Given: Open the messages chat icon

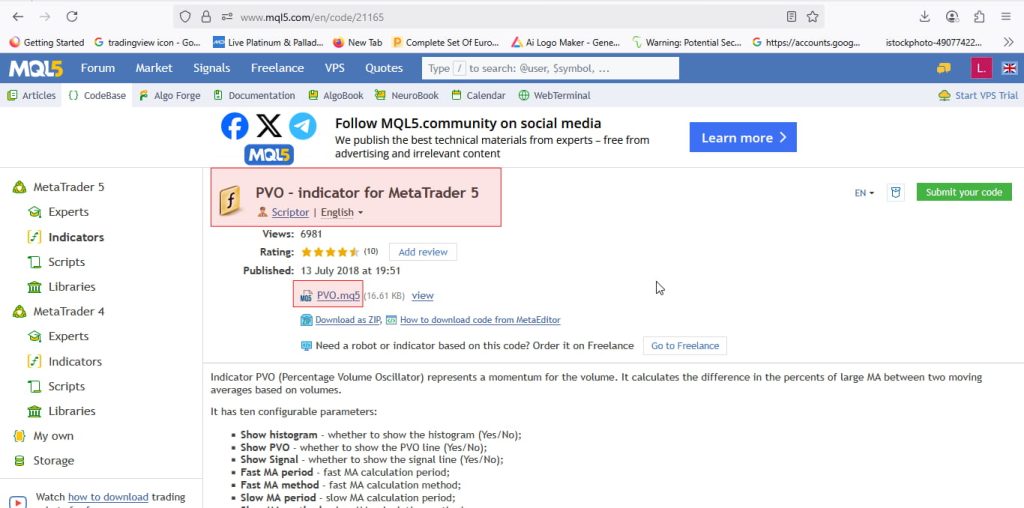Looking at the screenshot, I should [944, 68].
